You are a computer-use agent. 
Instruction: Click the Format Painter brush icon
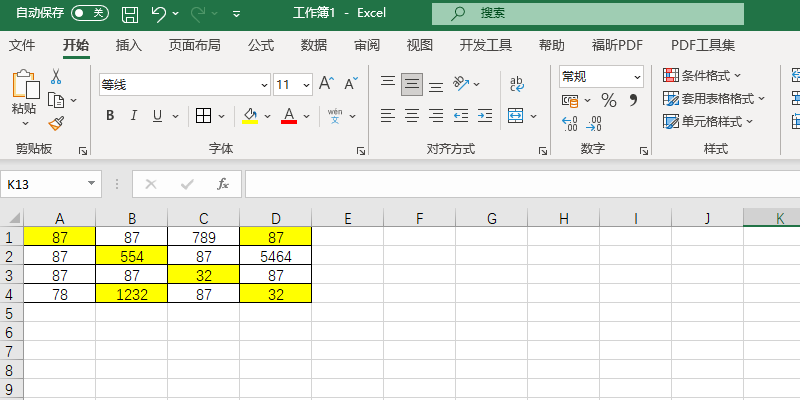(56, 123)
